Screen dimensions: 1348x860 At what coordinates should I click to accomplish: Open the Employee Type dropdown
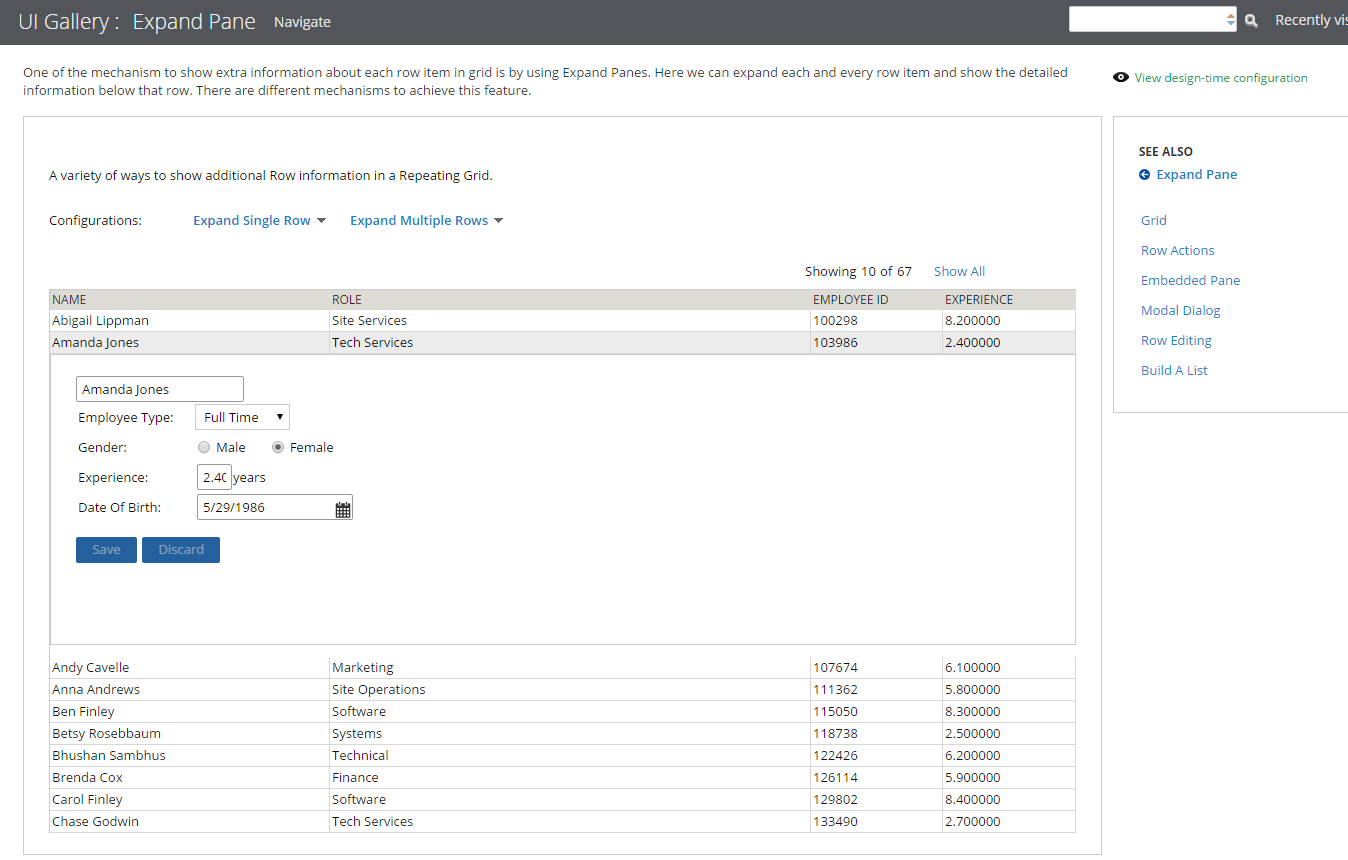[x=242, y=417]
